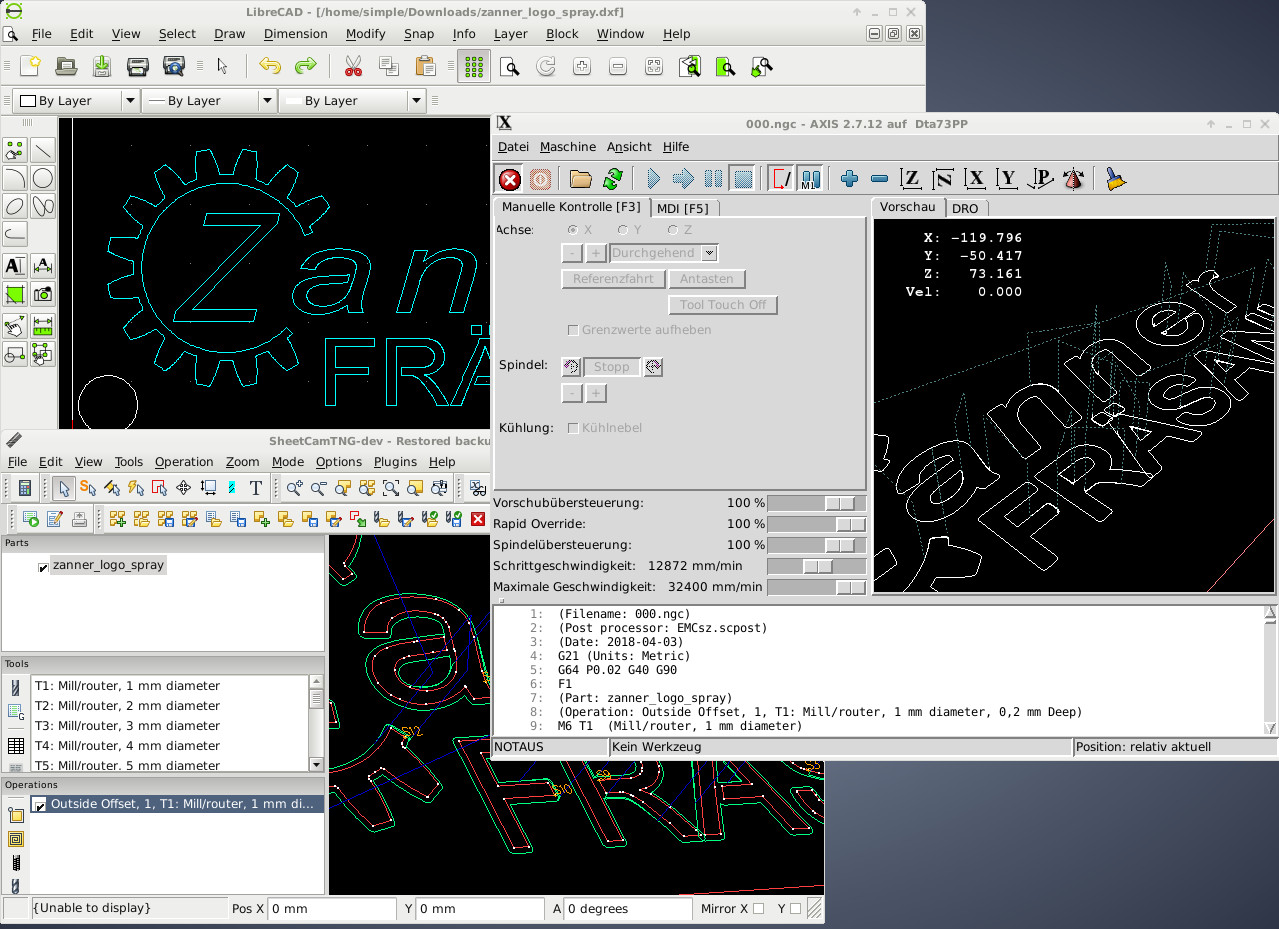The width and height of the screenshot is (1279, 929).
Task: Toggle the zanner_logo_spray part checkbox
Action: [x=43, y=567]
